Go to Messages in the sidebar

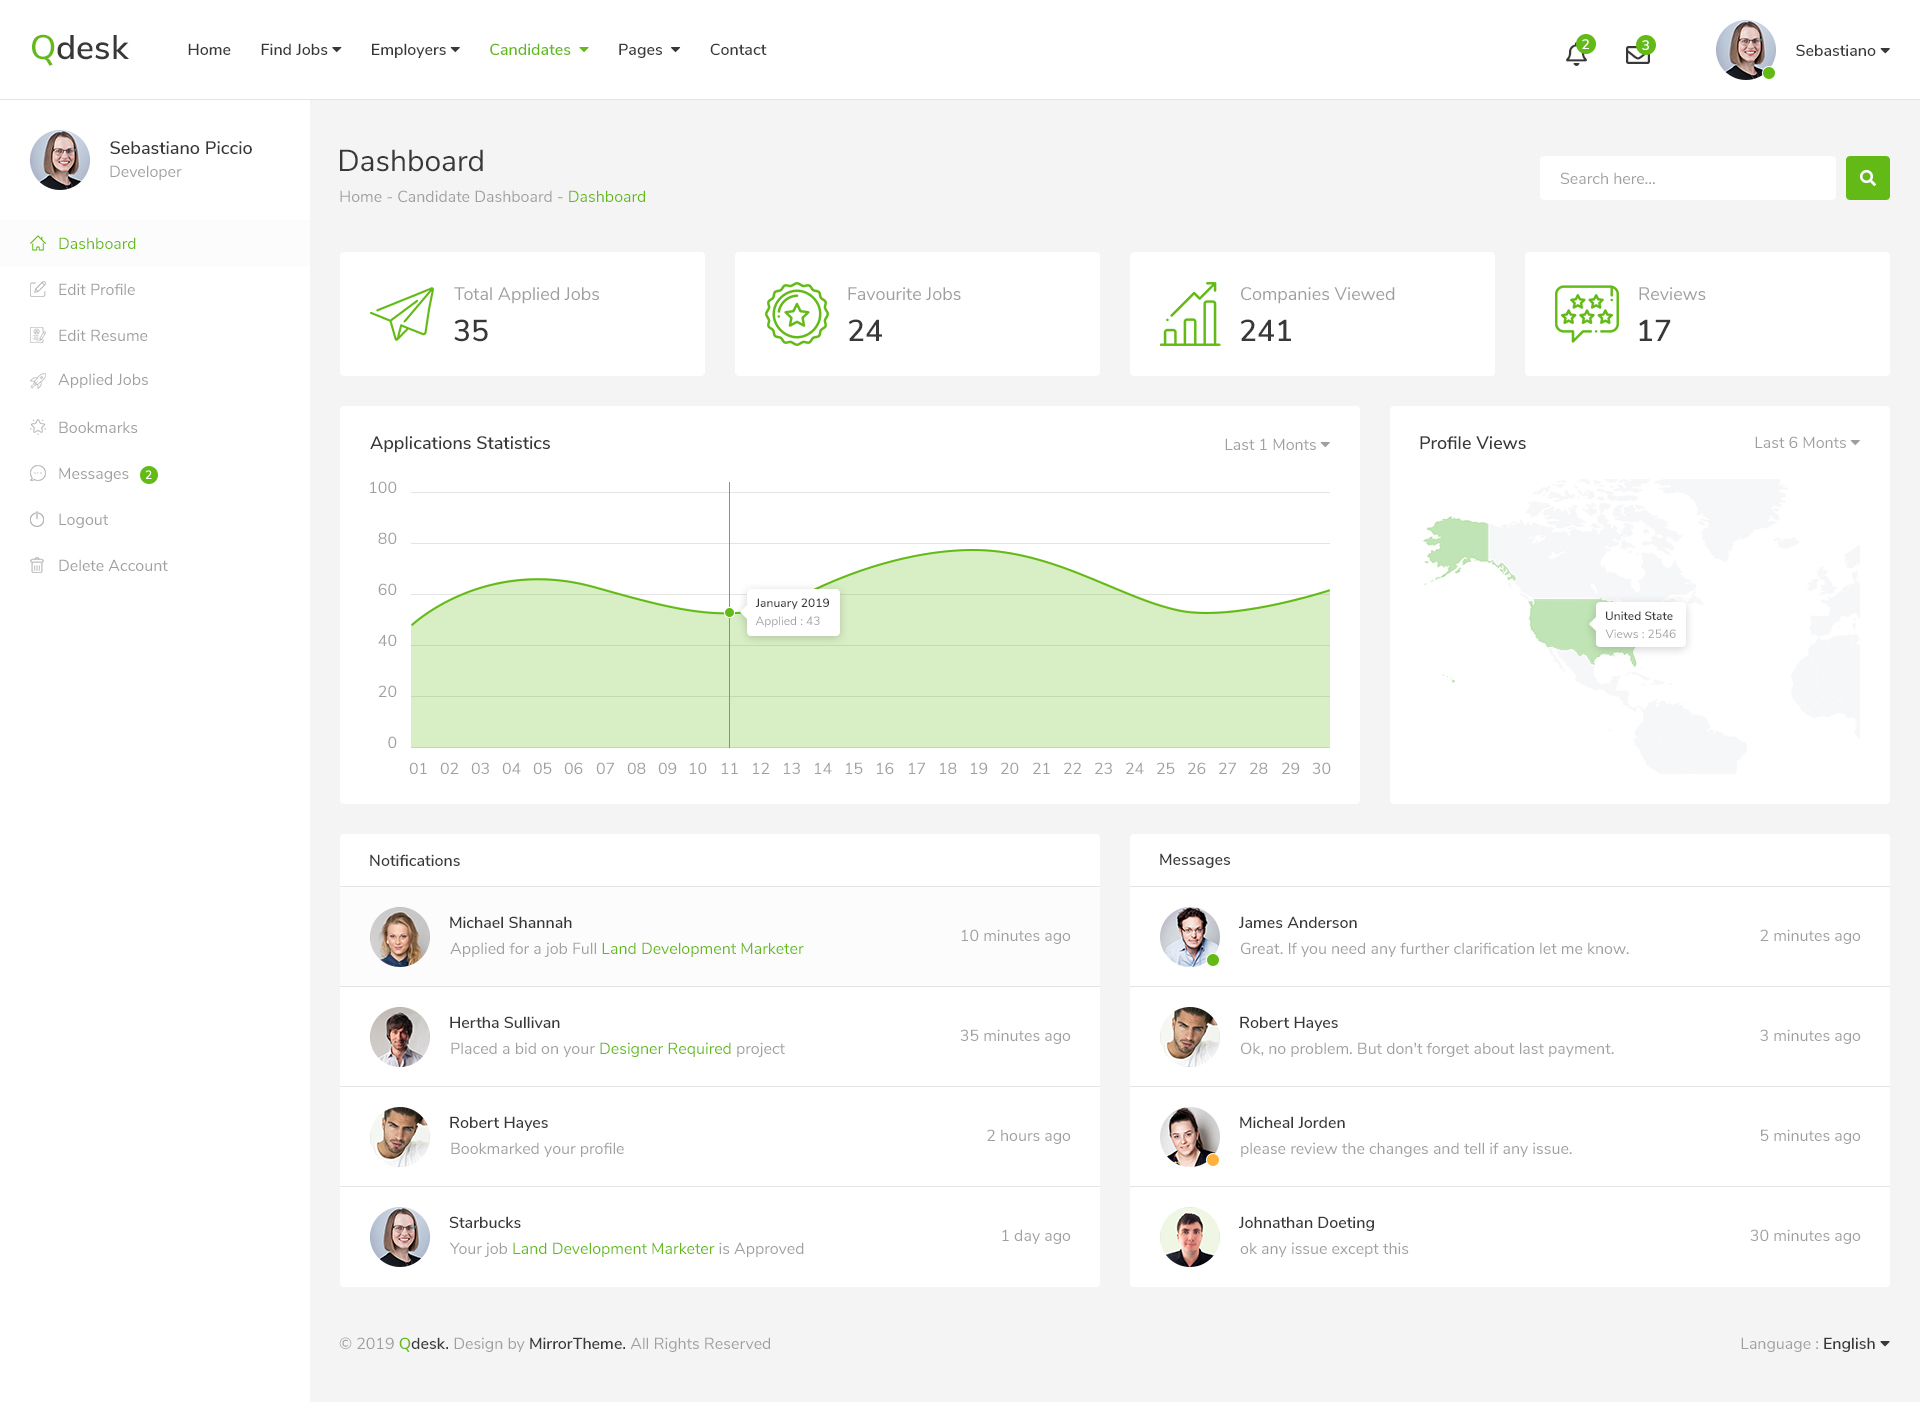point(93,474)
